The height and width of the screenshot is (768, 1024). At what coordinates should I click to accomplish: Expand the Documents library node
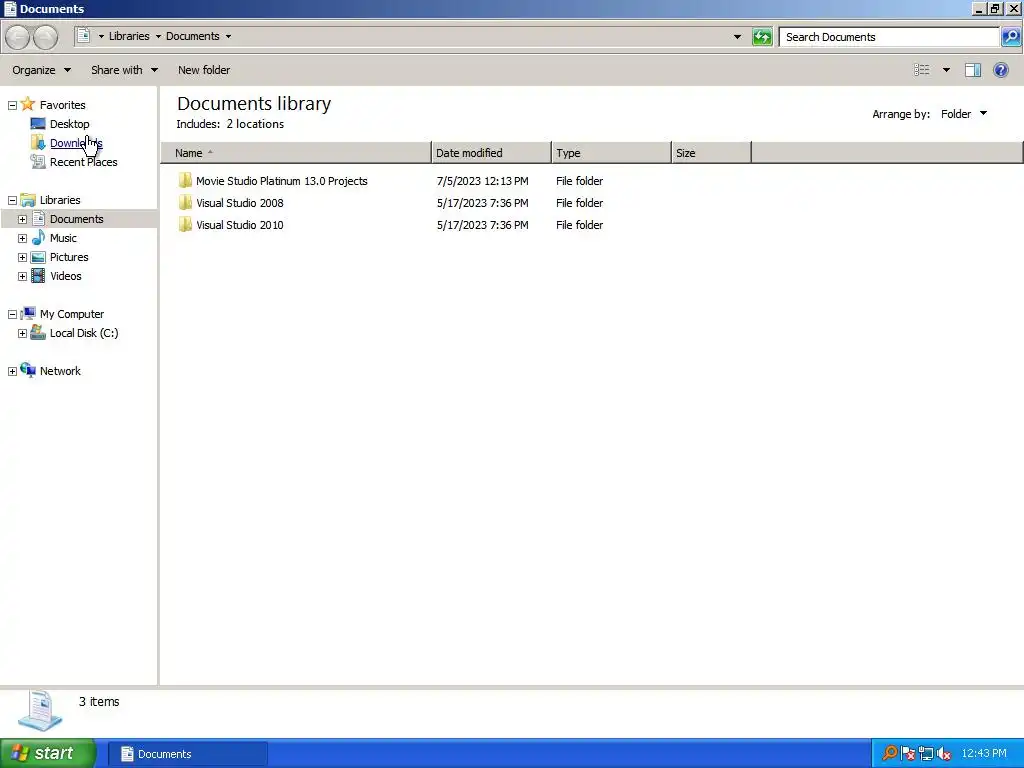tap(22, 219)
